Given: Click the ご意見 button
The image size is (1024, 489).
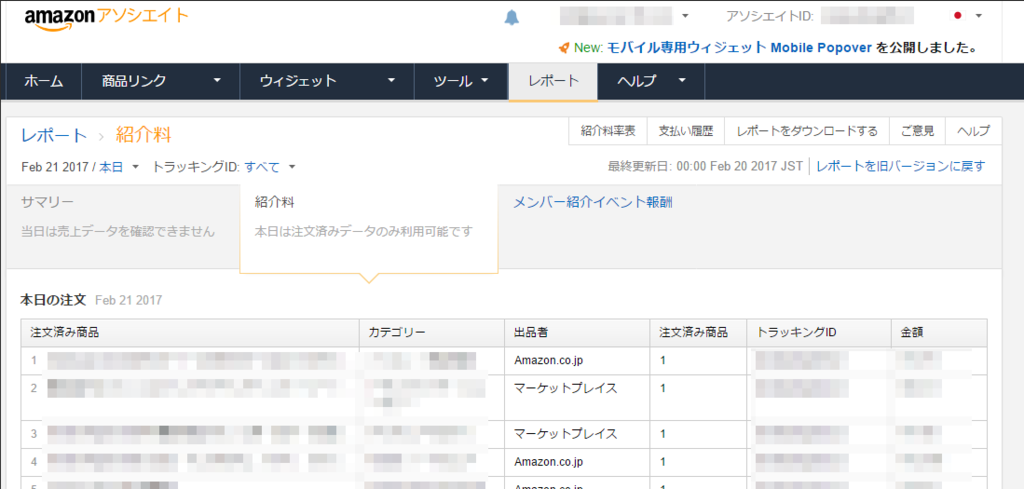Looking at the screenshot, I should coord(917,131).
